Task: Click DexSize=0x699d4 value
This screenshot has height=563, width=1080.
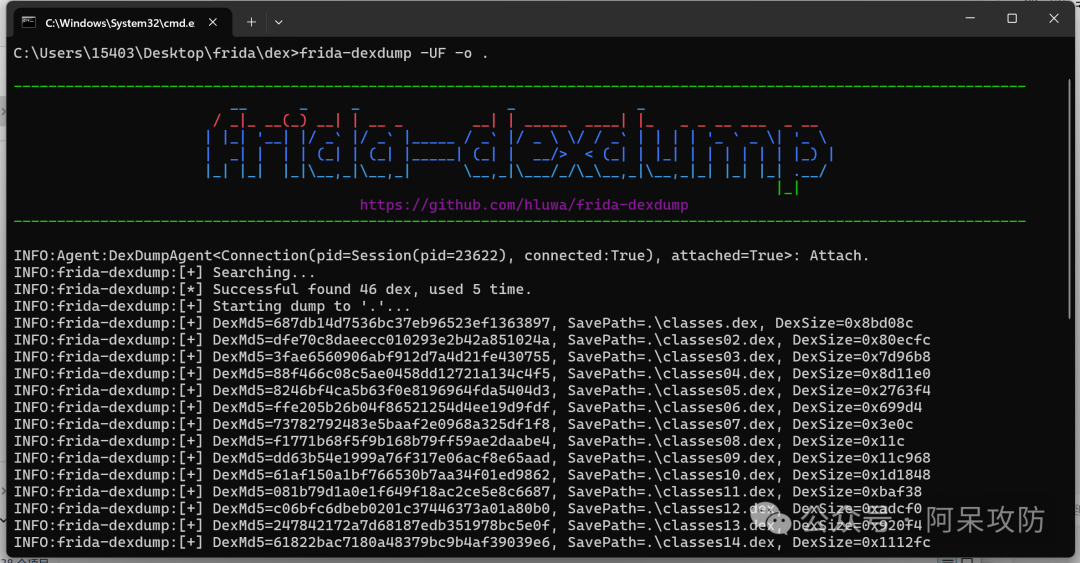Action: pos(857,407)
